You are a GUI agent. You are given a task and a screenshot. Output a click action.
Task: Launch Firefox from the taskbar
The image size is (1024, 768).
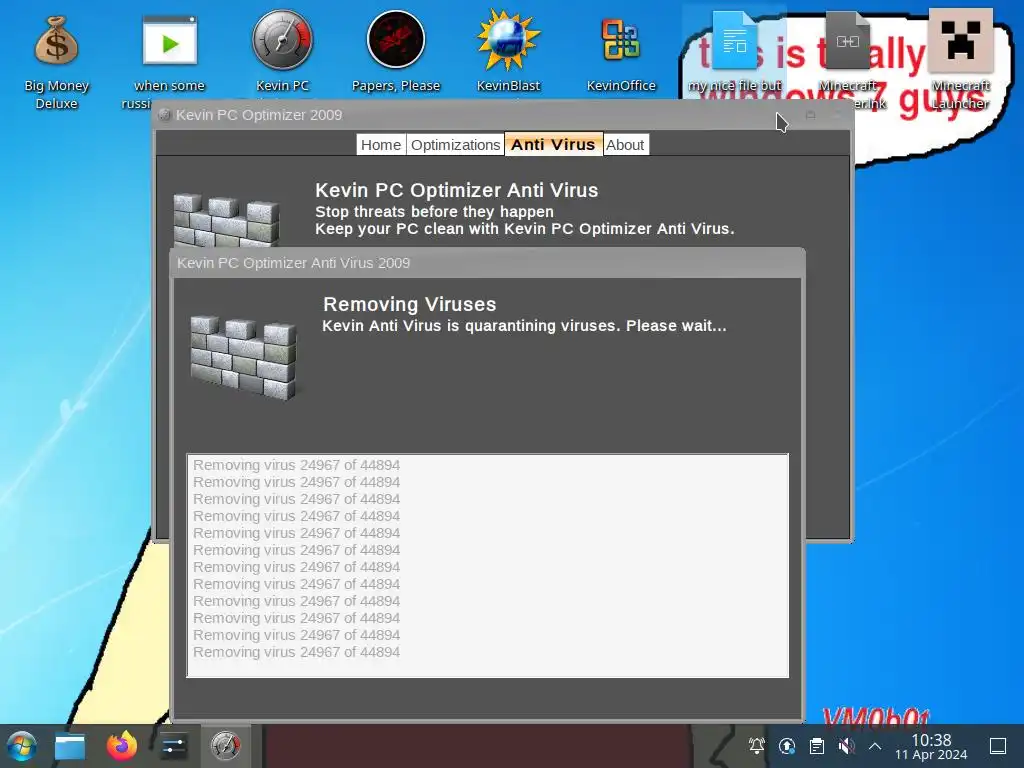coord(122,746)
